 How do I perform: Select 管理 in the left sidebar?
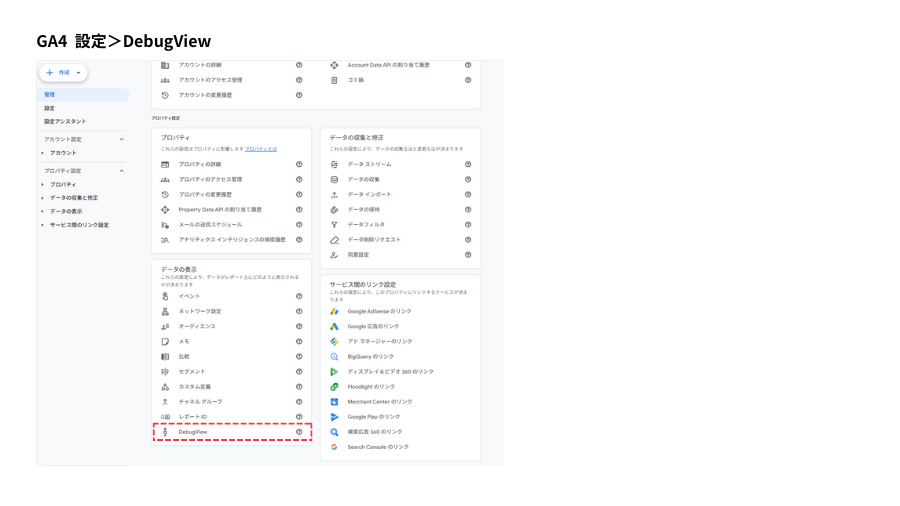click(83, 95)
